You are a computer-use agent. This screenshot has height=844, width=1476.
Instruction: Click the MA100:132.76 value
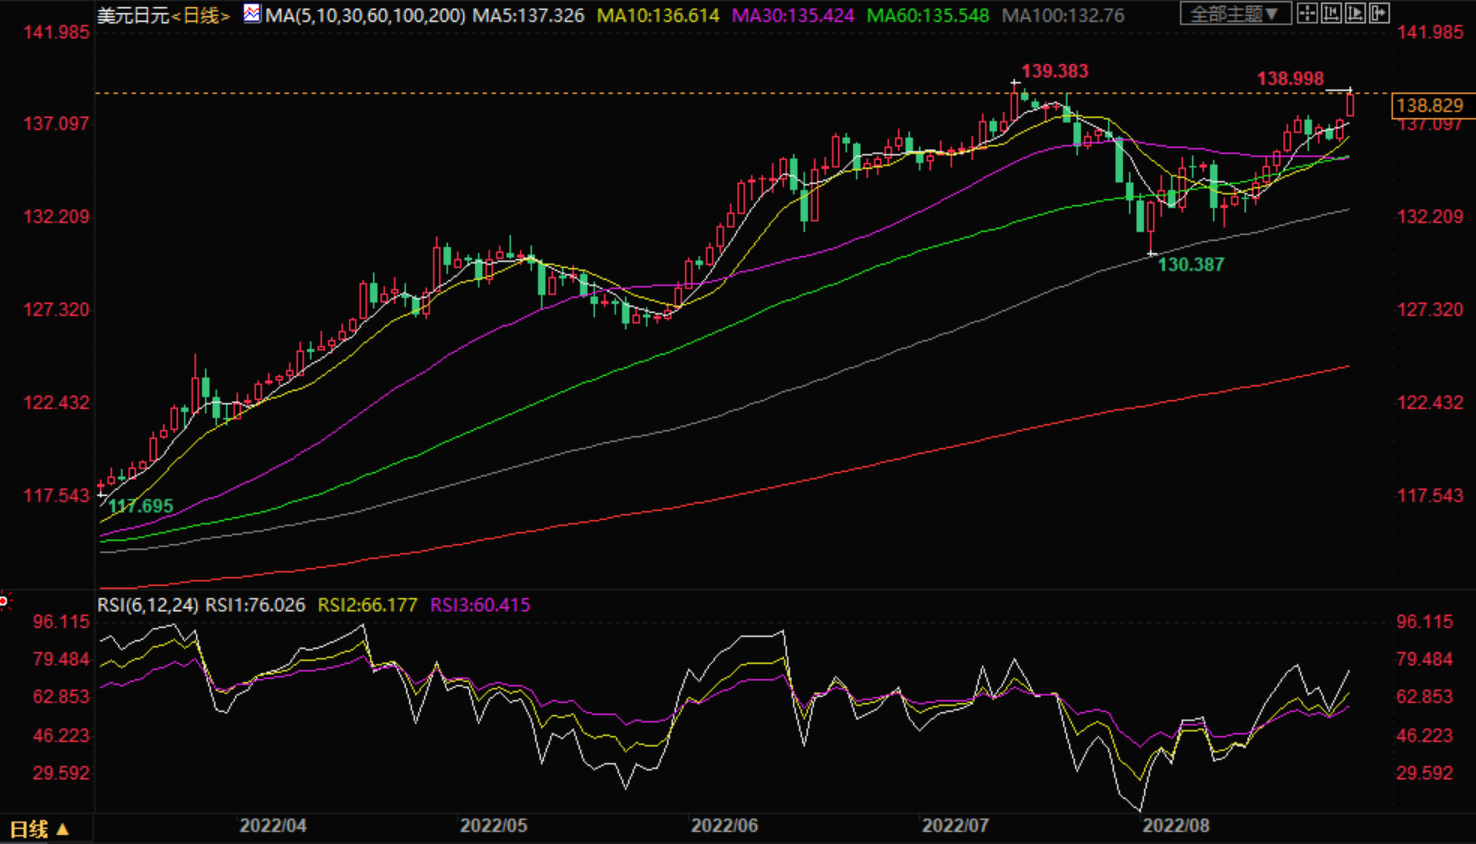click(1063, 16)
